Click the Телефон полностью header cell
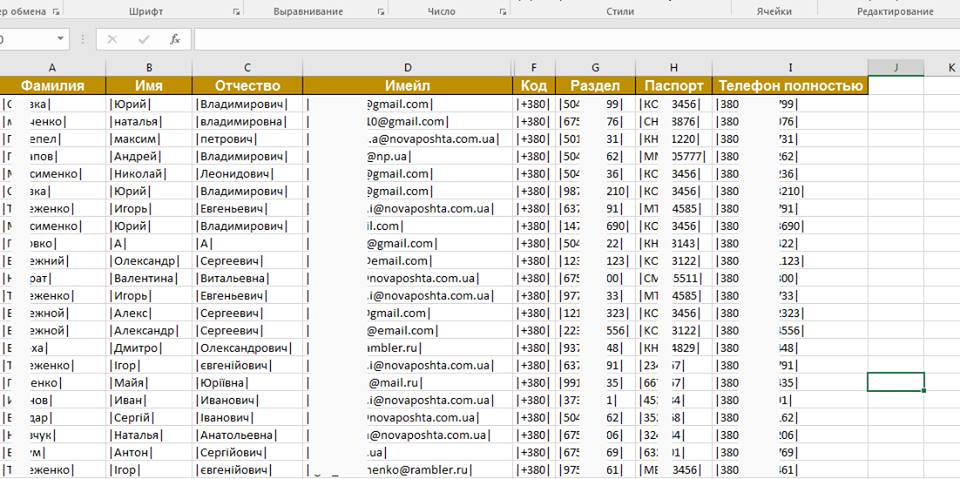Image resolution: width=960 pixels, height=479 pixels. click(790, 86)
